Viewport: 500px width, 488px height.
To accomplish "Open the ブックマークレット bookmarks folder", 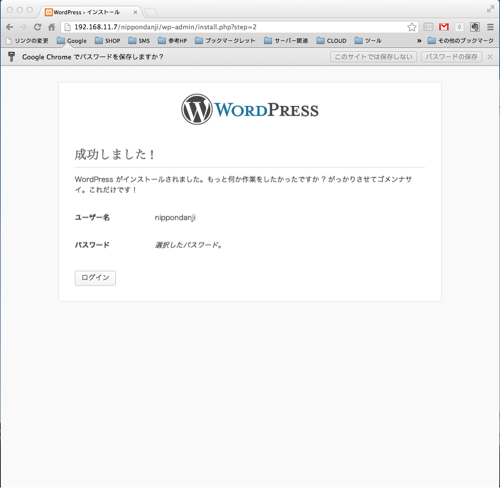I will point(225,41).
